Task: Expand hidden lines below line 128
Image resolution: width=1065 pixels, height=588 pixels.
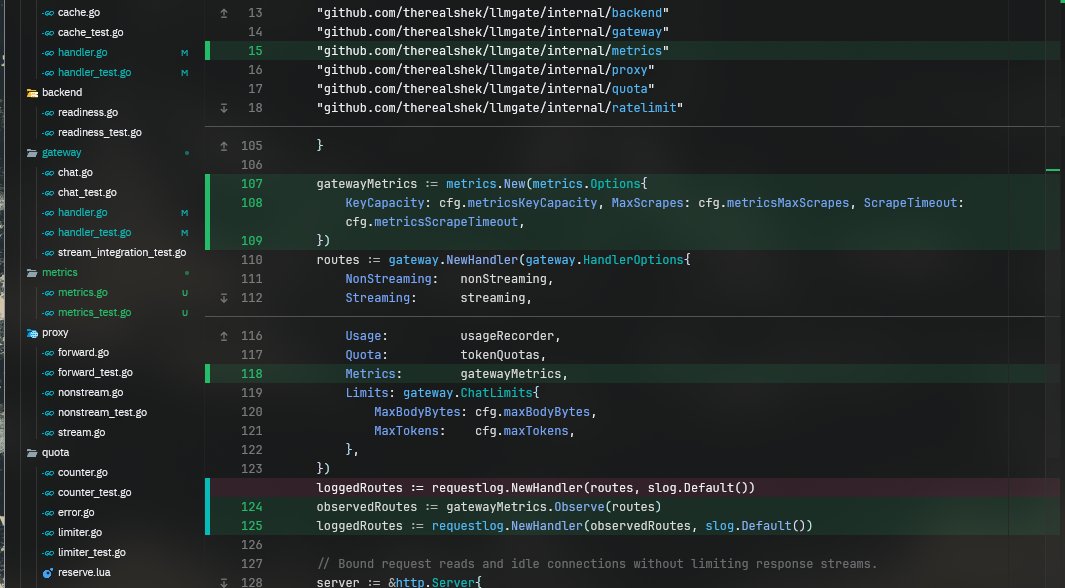Action: coord(223,583)
